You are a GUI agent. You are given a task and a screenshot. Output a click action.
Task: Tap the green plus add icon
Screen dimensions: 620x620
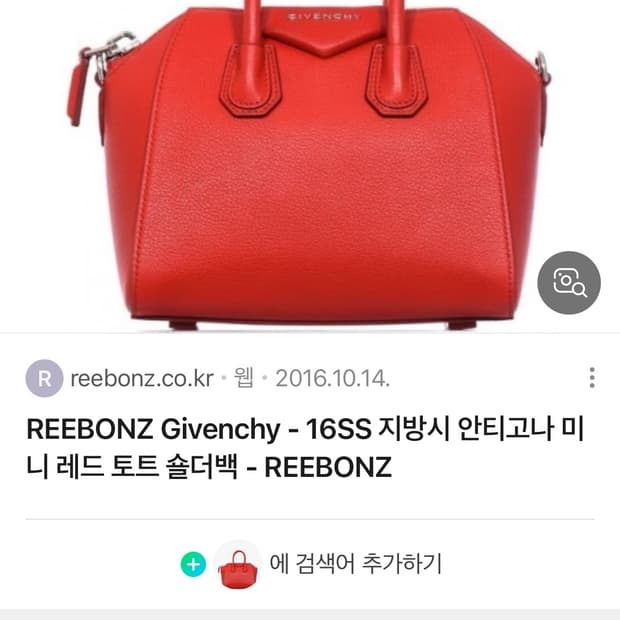coord(193,564)
